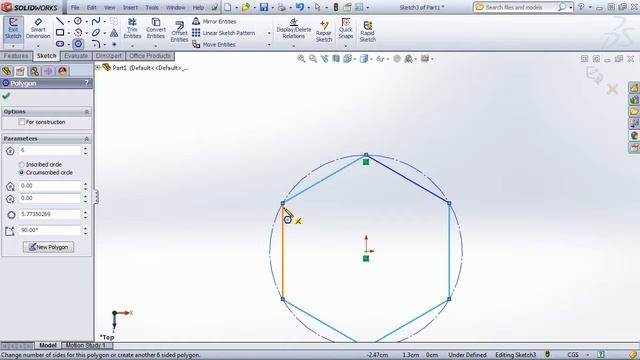Click the active Polygon tool icon
Viewport: 640px width, 360px height.
[78, 44]
